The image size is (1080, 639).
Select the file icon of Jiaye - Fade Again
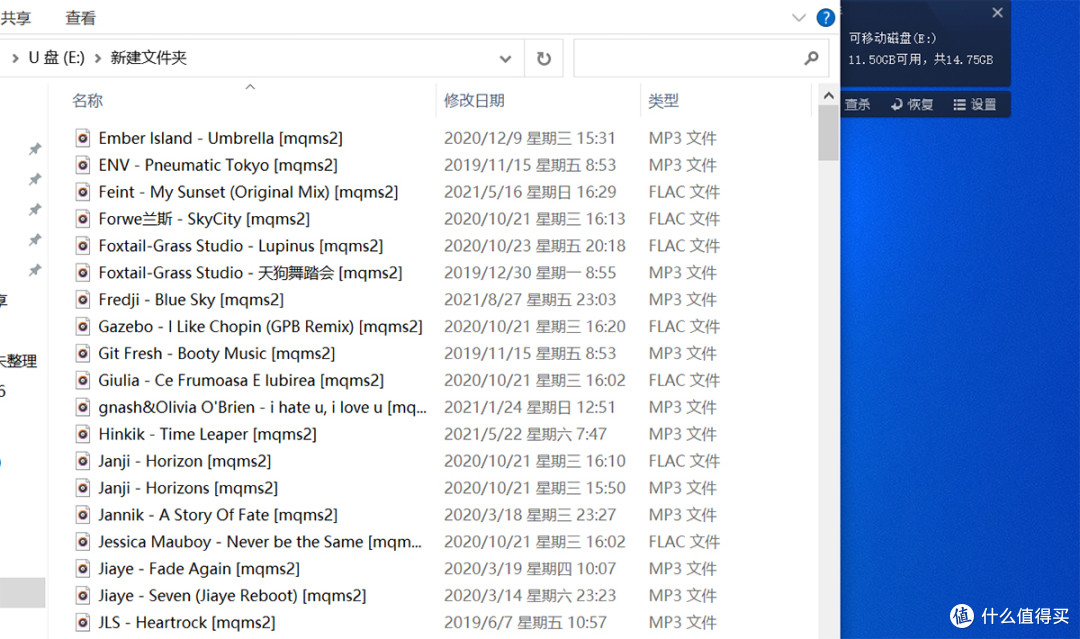pos(83,568)
